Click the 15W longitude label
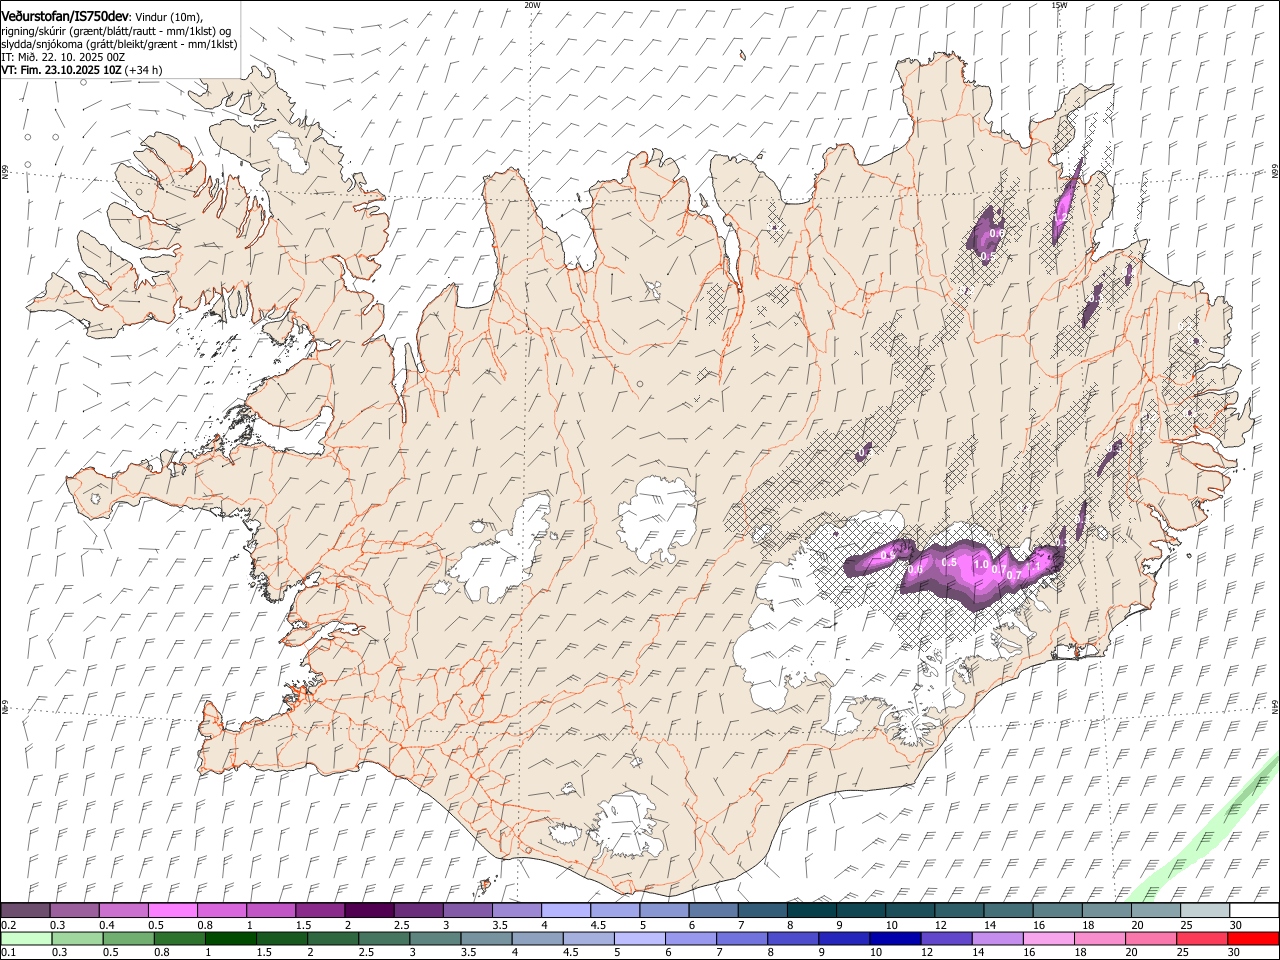Screen dimensions: 1280x960 click(1059, 5)
